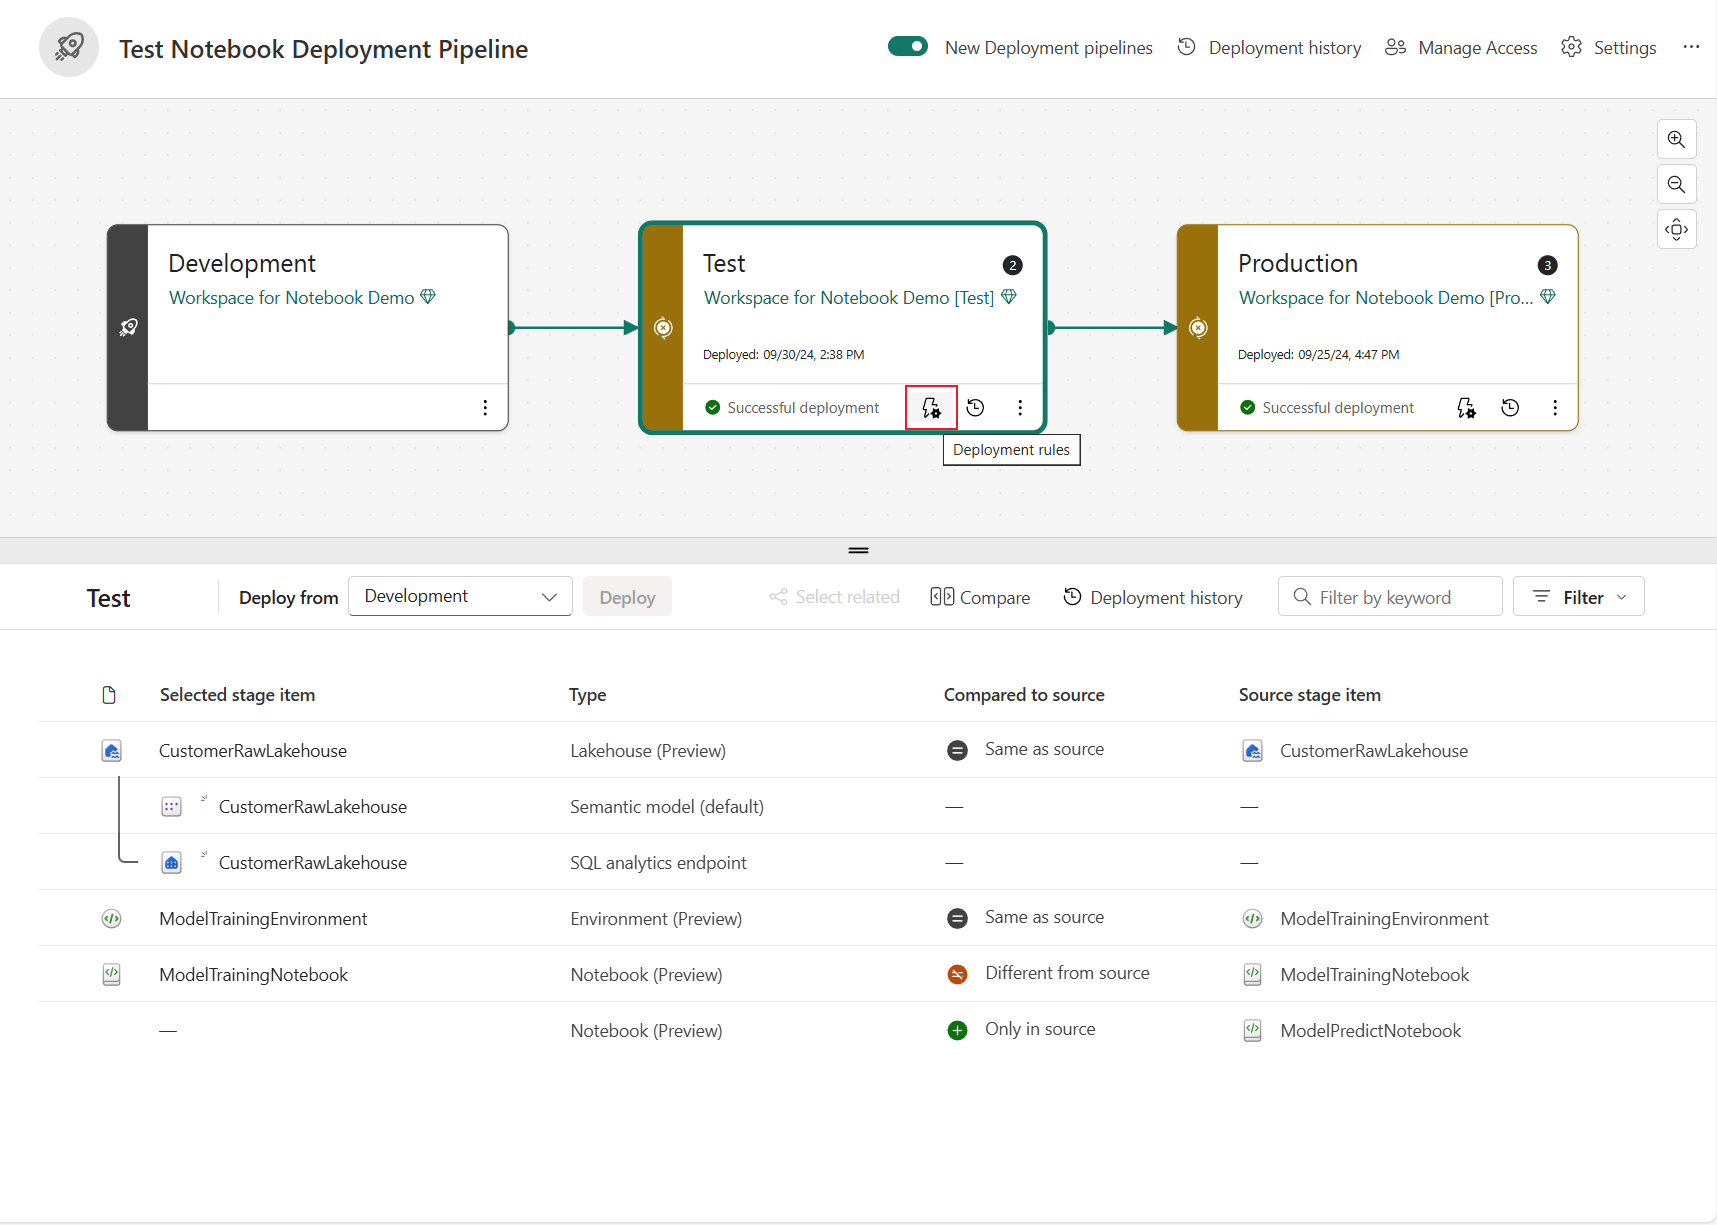Click select-all items icon in table header

point(109,695)
